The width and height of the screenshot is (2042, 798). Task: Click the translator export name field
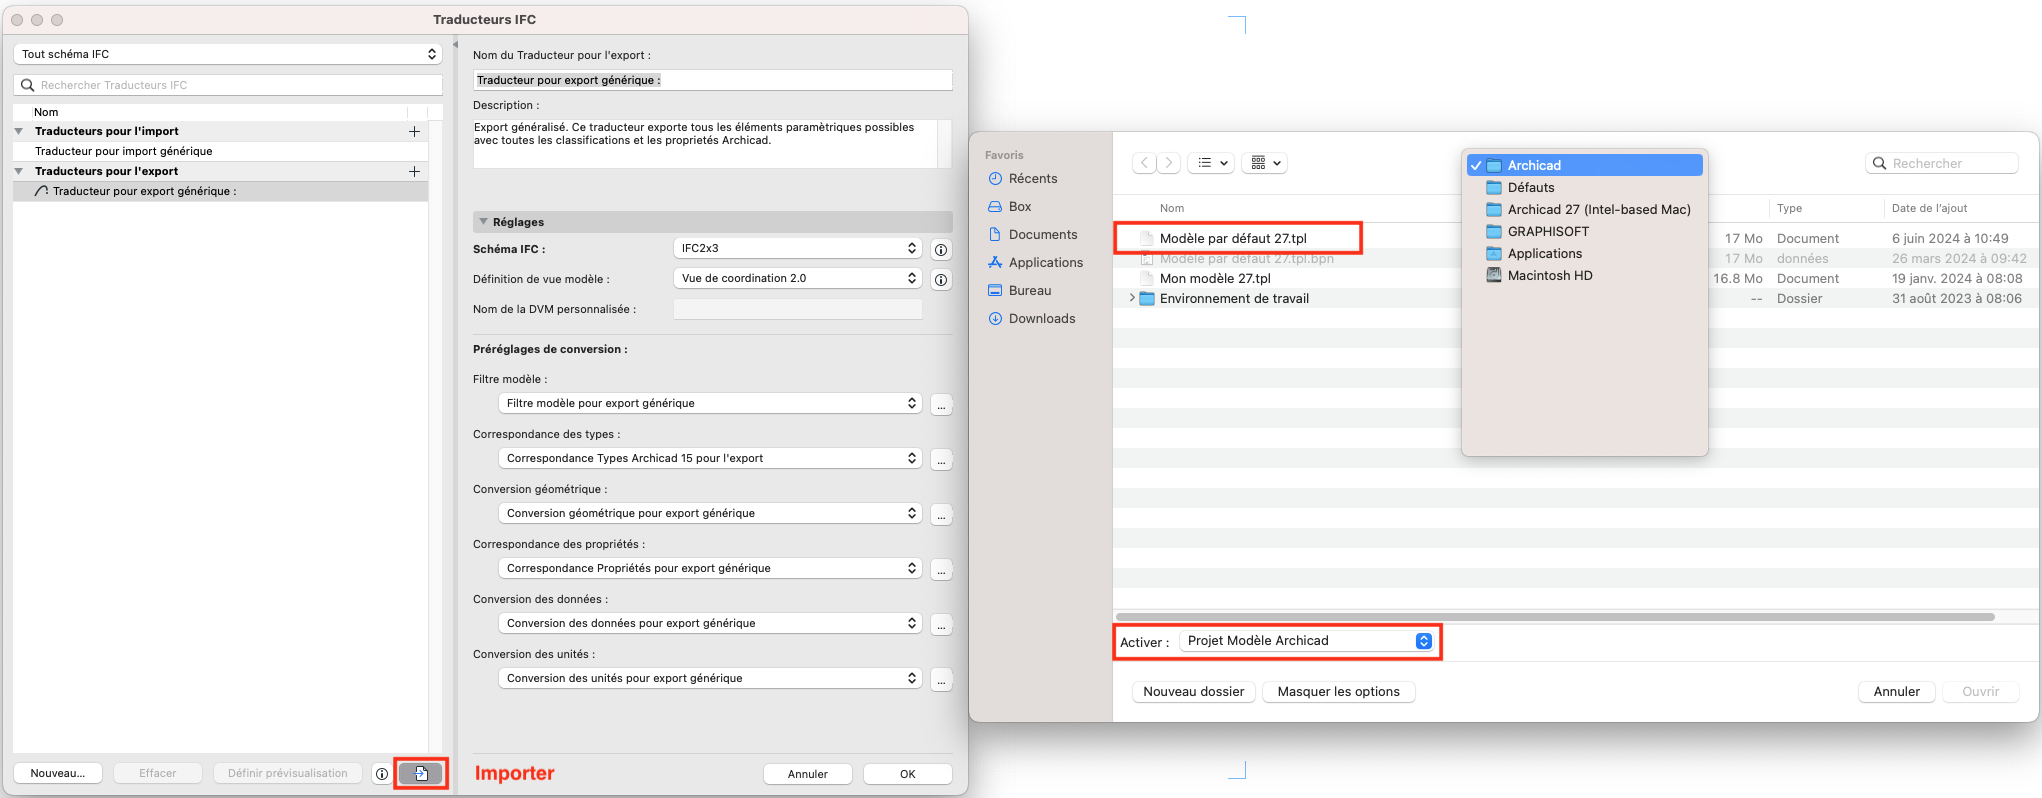coord(712,80)
